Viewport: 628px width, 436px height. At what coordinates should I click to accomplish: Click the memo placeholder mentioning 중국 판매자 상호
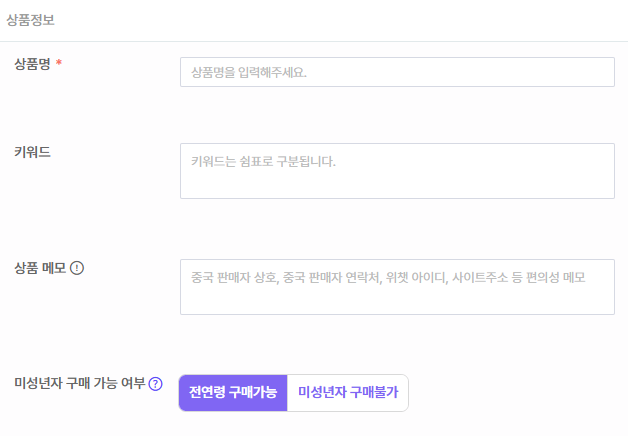tap(387, 276)
